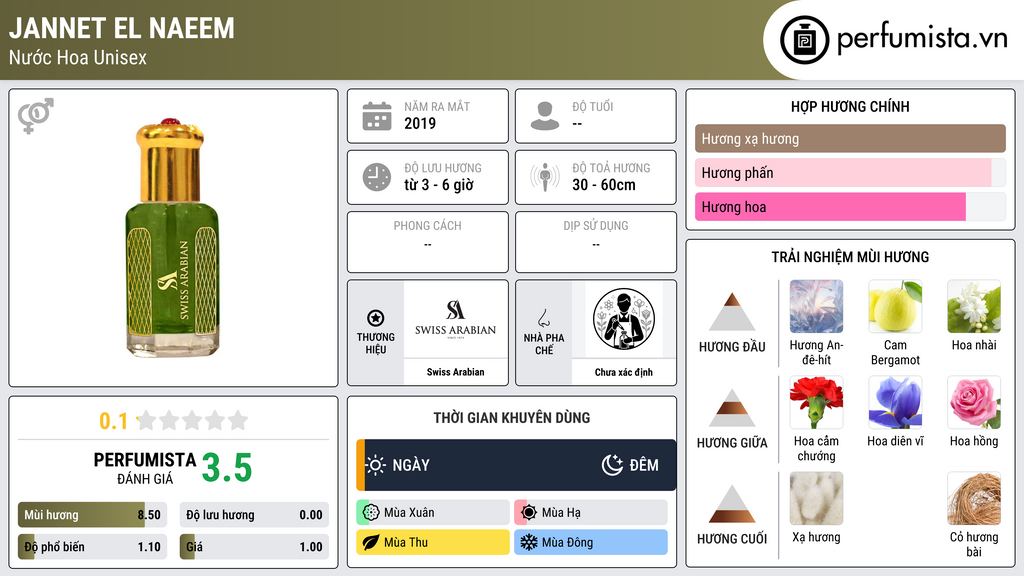Viewport: 1024px width, 576px height.
Task: Click the Swiss Arabian brand logo
Action: (455, 319)
